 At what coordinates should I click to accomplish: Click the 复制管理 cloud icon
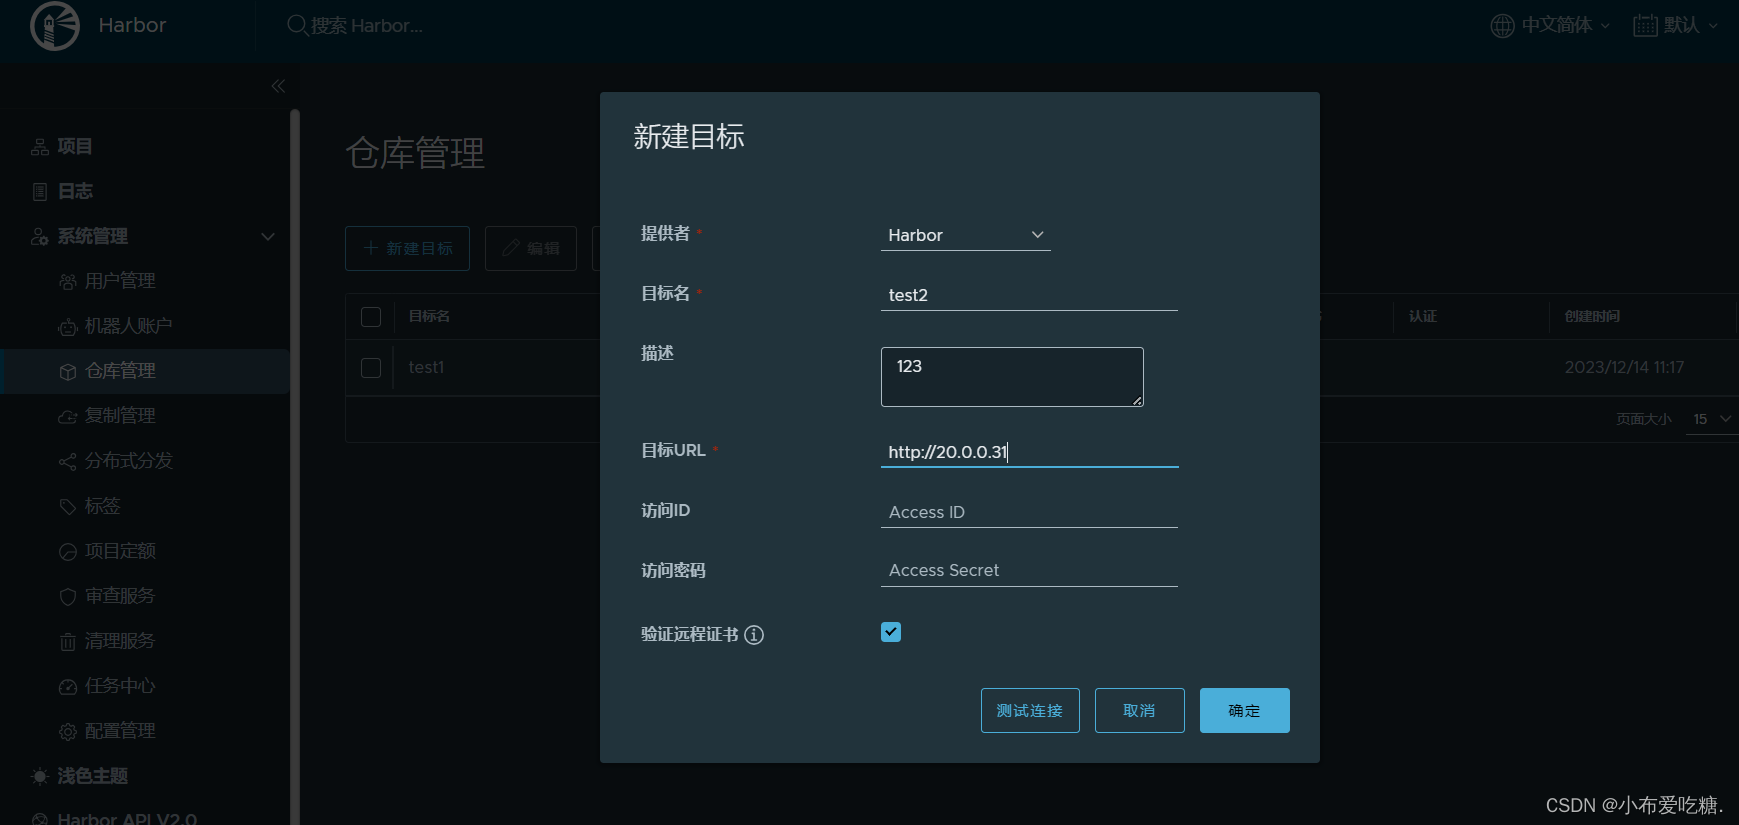tap(68, 417)
